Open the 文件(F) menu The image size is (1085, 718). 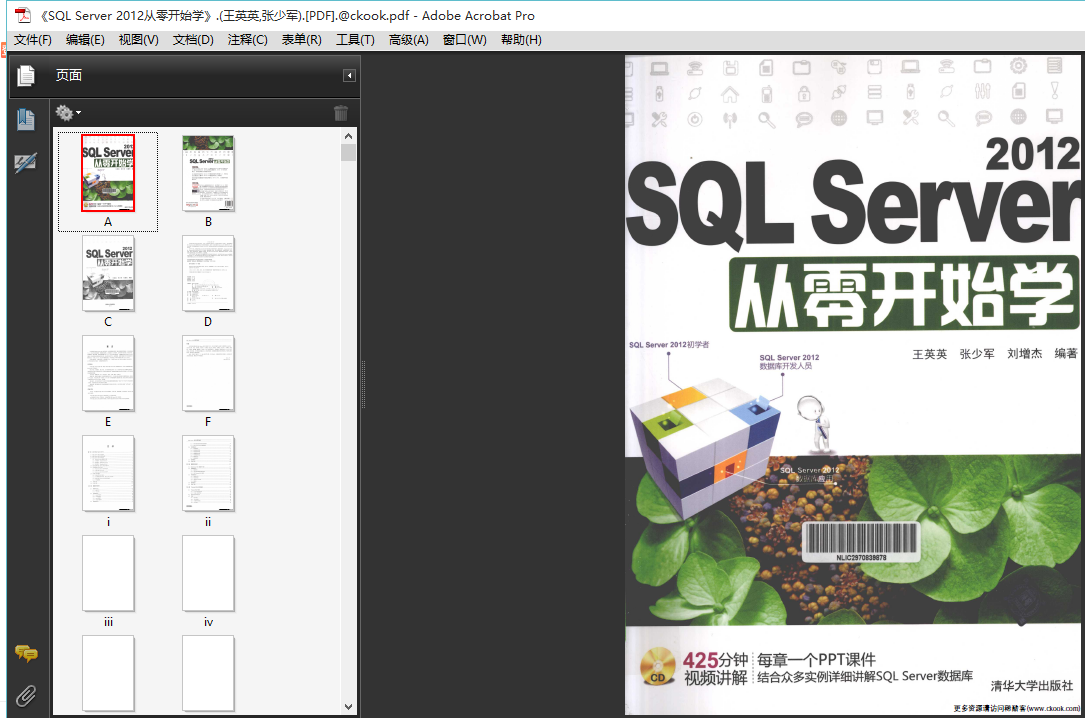[x=33, y=40]
